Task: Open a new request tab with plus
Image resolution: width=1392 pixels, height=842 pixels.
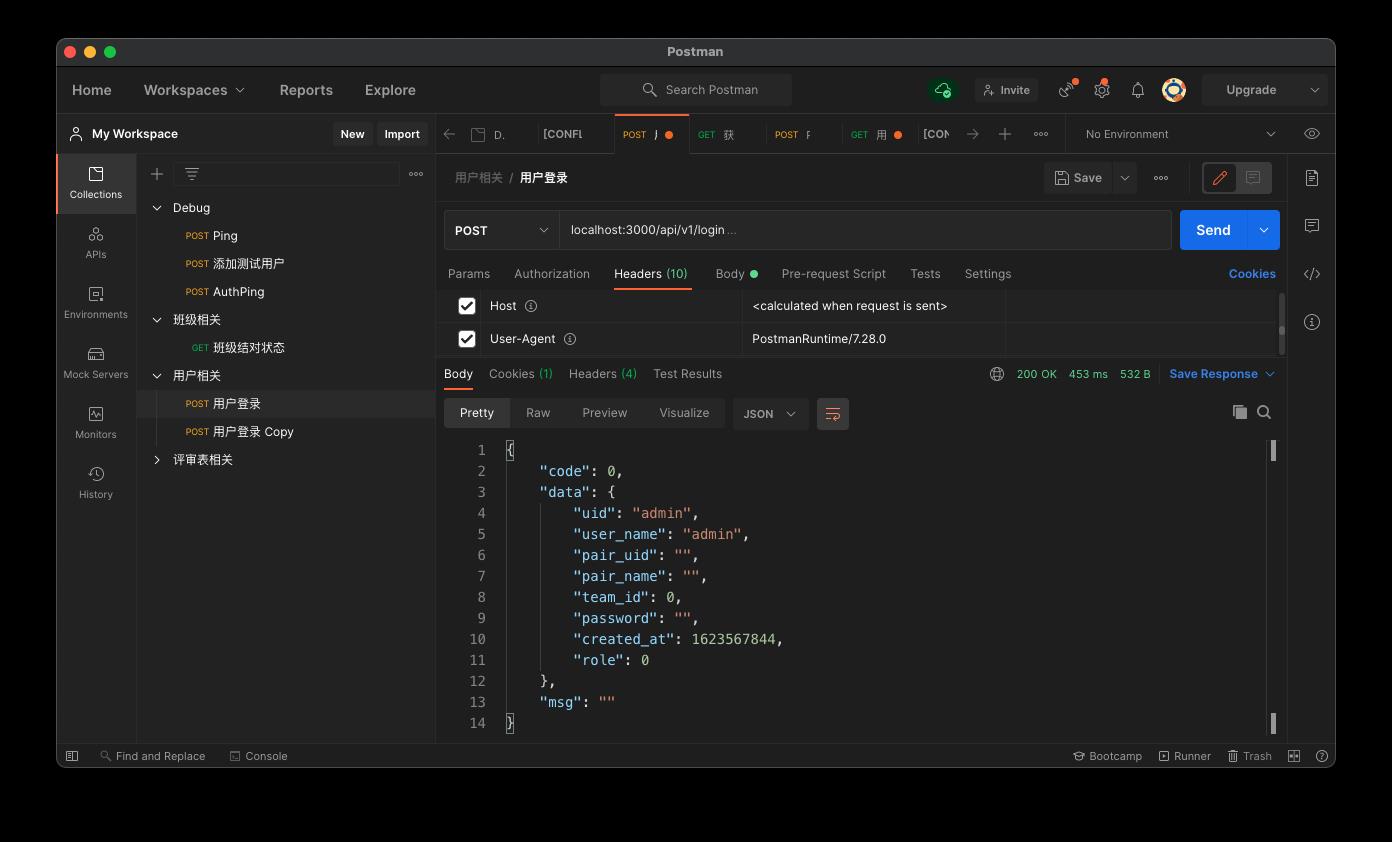Action: click(1005, 134)
